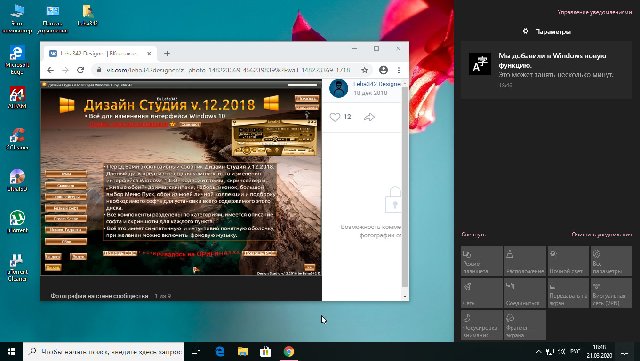Click the taskbar search box
Screen dimensions: 640x361
(104, 352)
